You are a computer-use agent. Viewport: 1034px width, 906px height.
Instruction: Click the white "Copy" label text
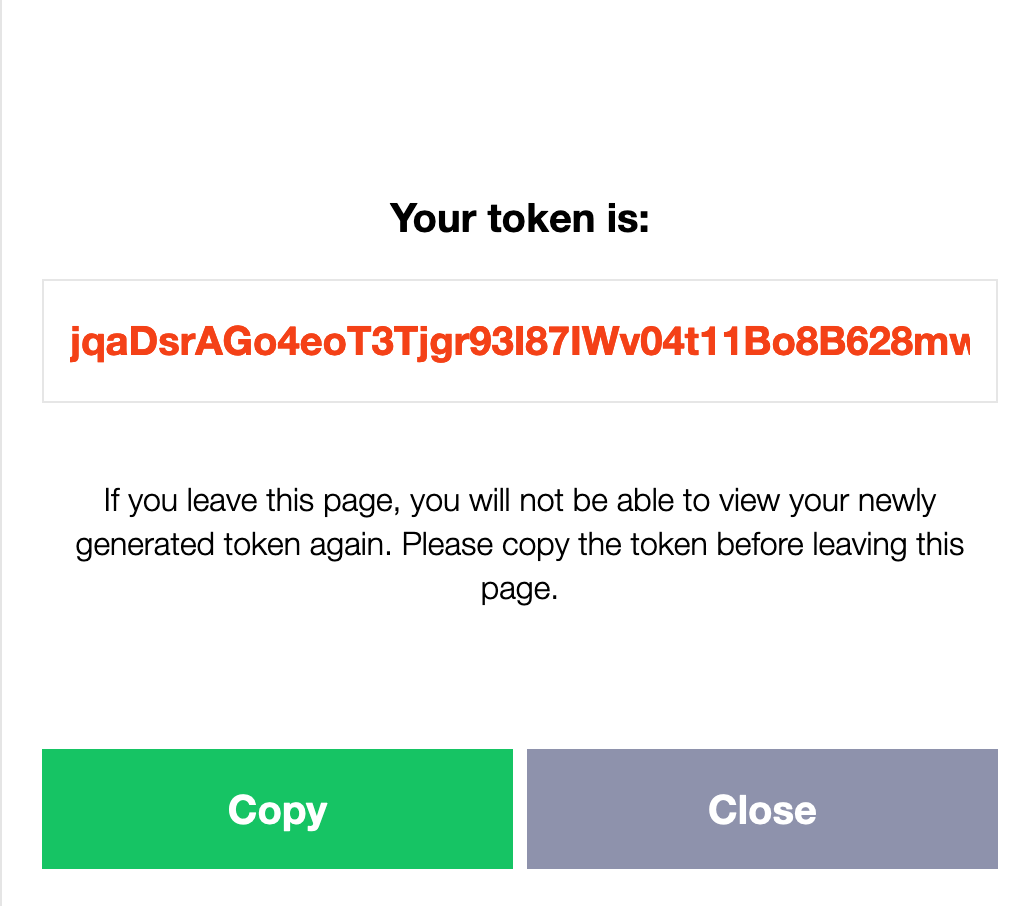[277, 809]
